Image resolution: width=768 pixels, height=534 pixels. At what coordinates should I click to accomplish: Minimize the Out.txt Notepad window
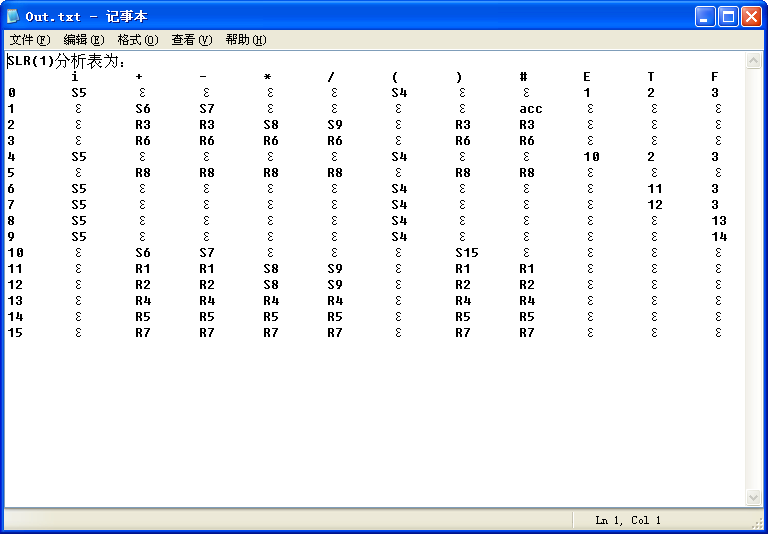705,17
